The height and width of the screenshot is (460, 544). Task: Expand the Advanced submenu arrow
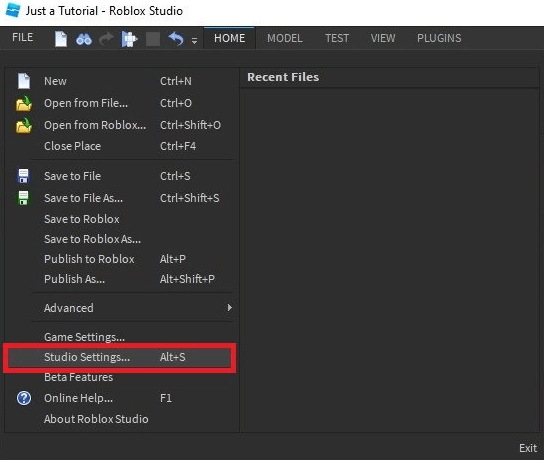click(229, 308)
